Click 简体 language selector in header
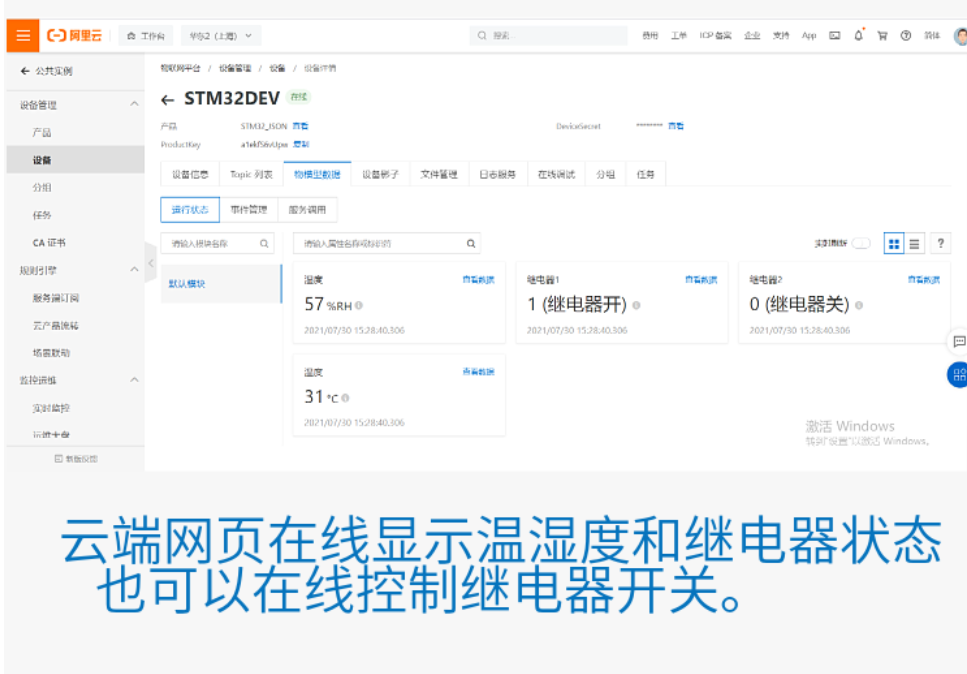This screenshot has width=967, height=674. coord(932,36)
